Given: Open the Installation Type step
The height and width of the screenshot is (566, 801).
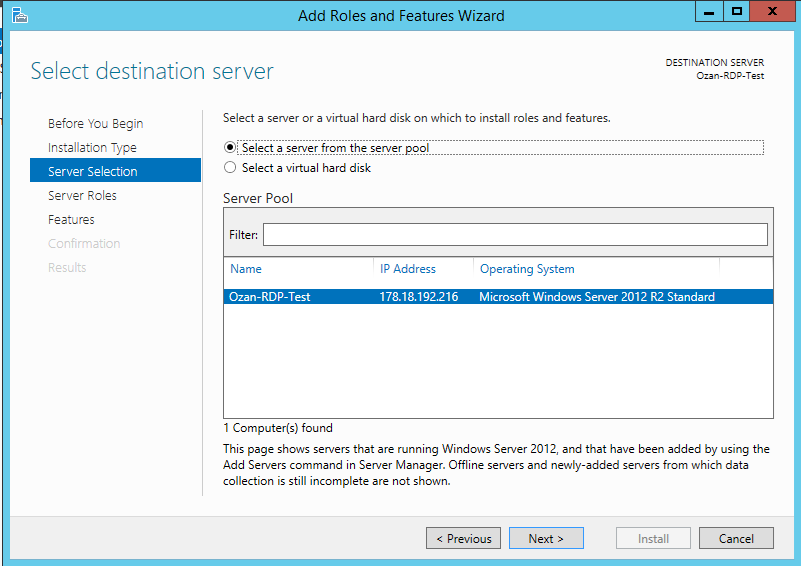Looking at the screenshot, I should point(92,148).
